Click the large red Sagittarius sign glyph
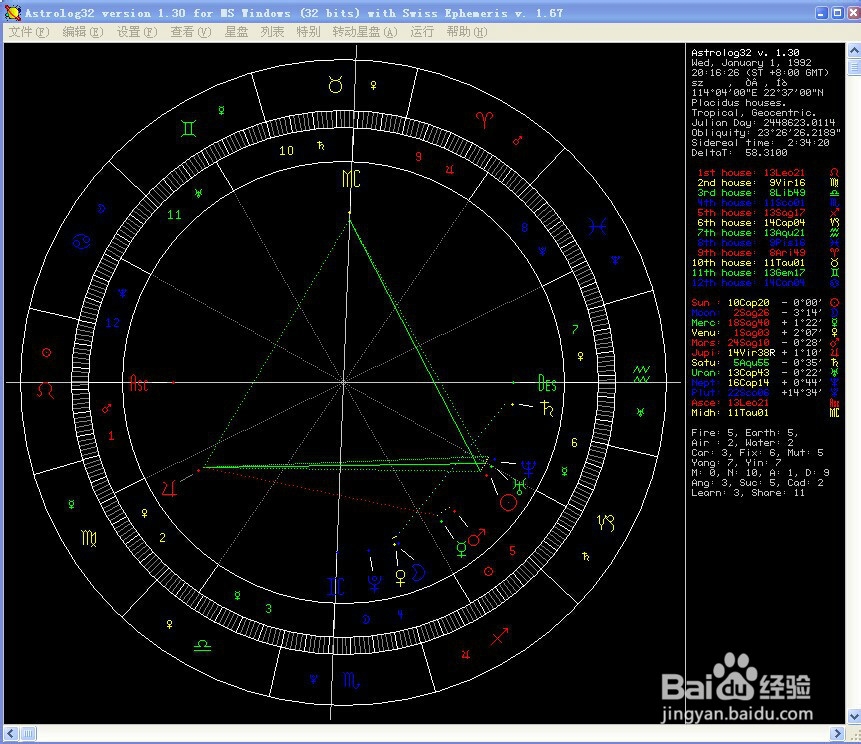 pos(500,636)
